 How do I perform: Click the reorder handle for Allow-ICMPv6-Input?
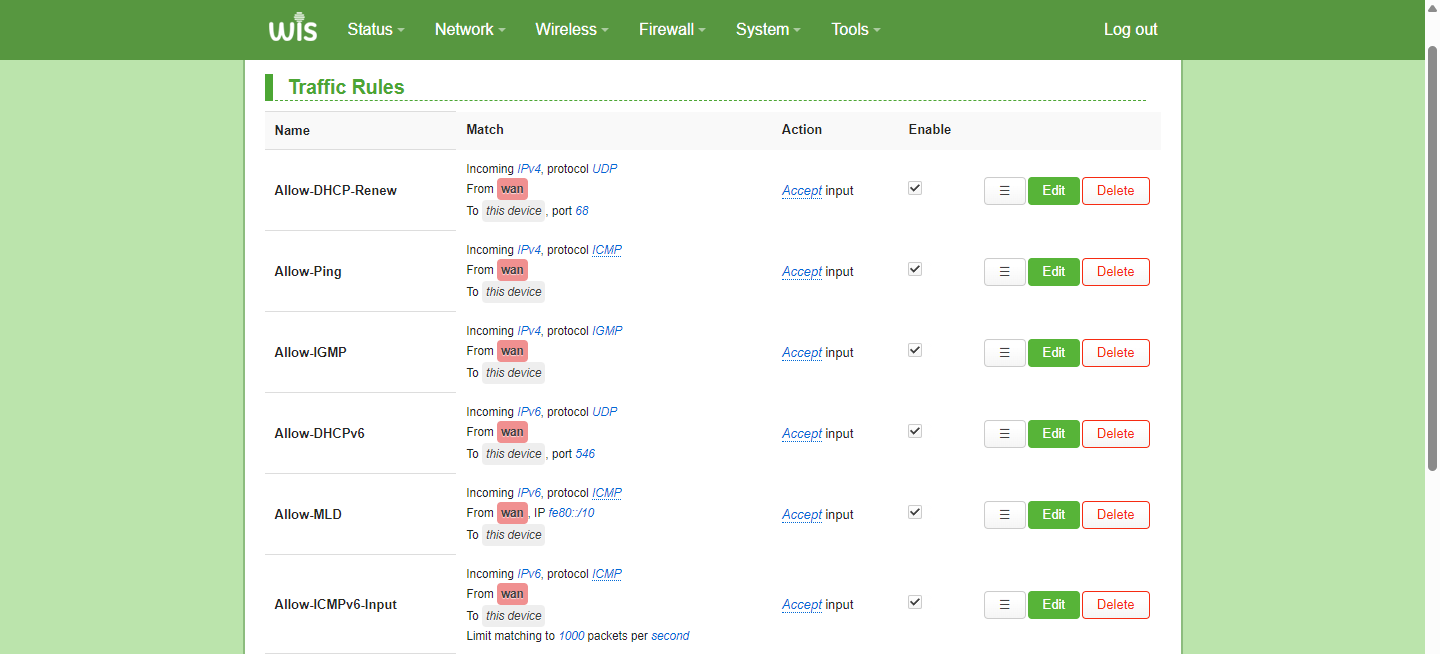coord(1005,605)
